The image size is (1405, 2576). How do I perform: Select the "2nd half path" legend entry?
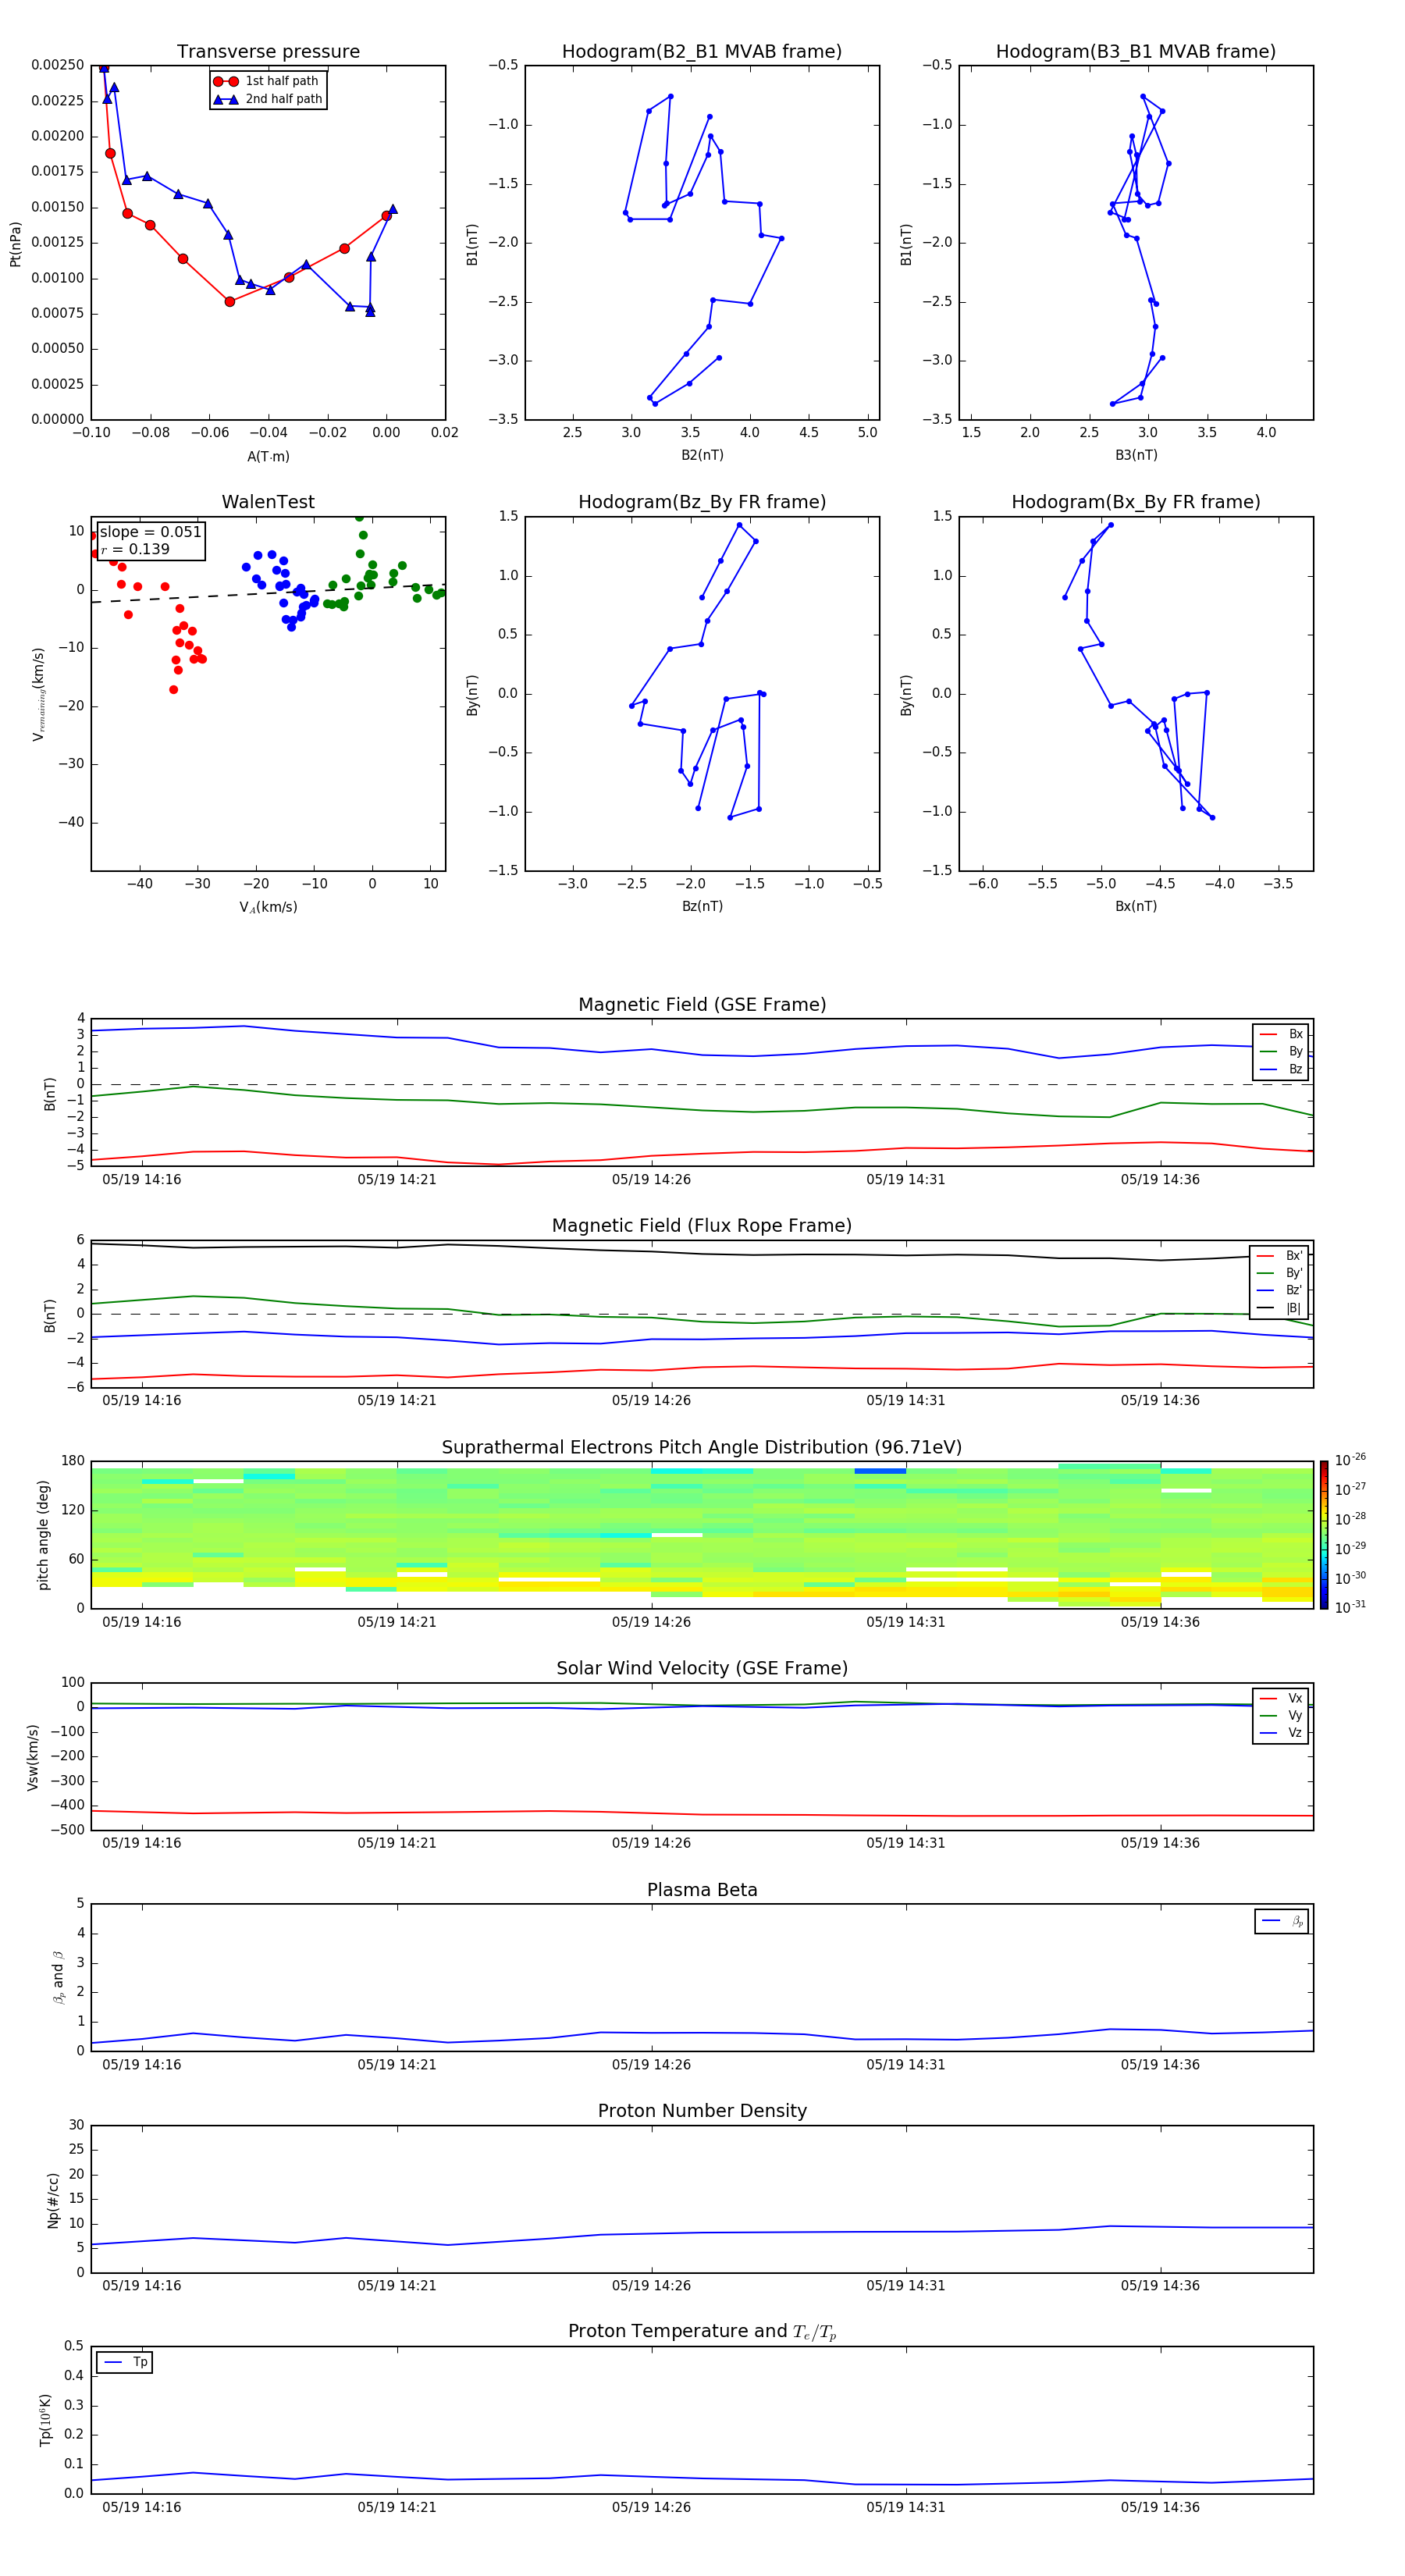point(268,99)
